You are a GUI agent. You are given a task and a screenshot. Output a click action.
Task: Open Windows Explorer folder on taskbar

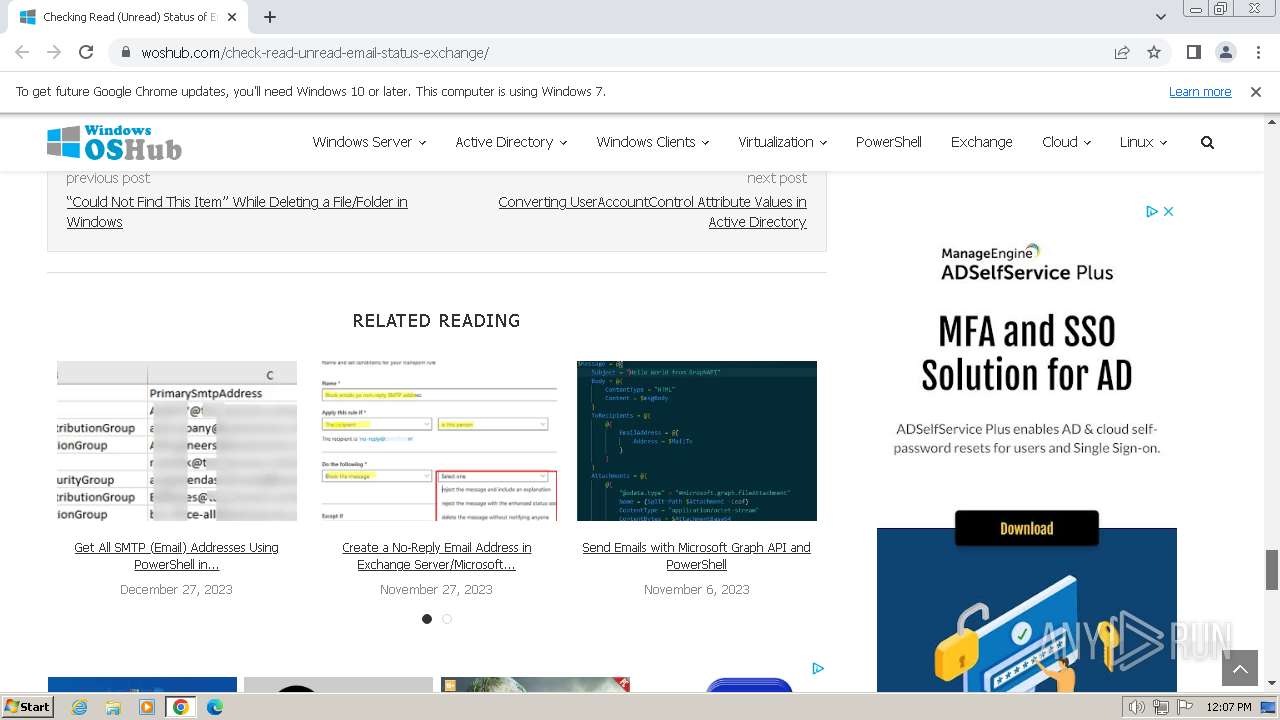113,707
